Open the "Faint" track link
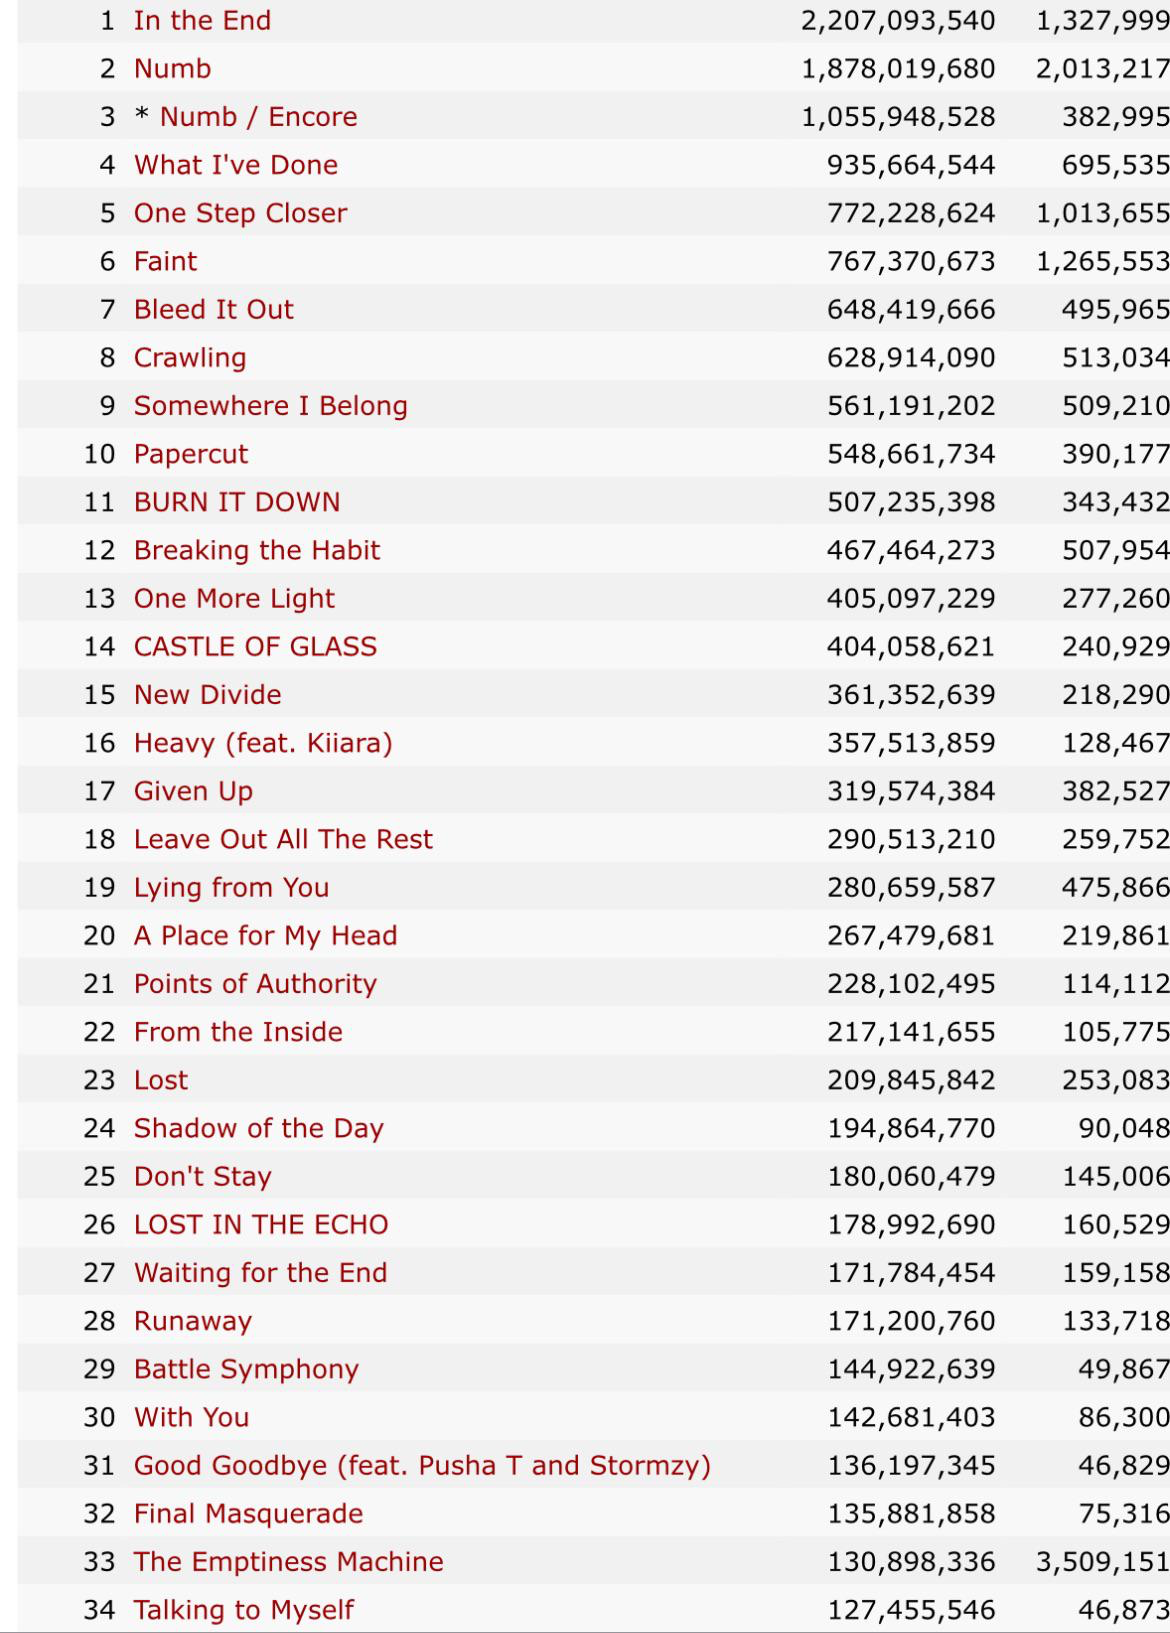Screen dimensions: 1170x1633 [x=165, y=261]
